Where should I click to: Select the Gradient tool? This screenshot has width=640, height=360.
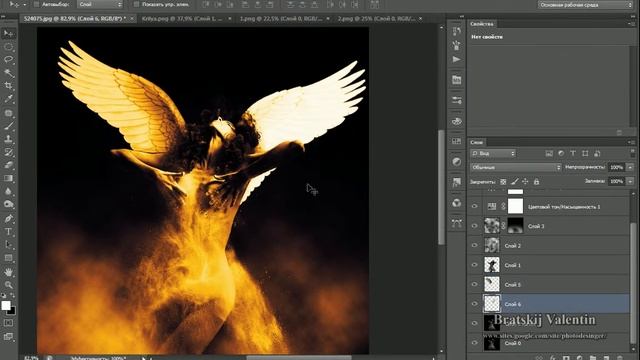coord(8,178)
